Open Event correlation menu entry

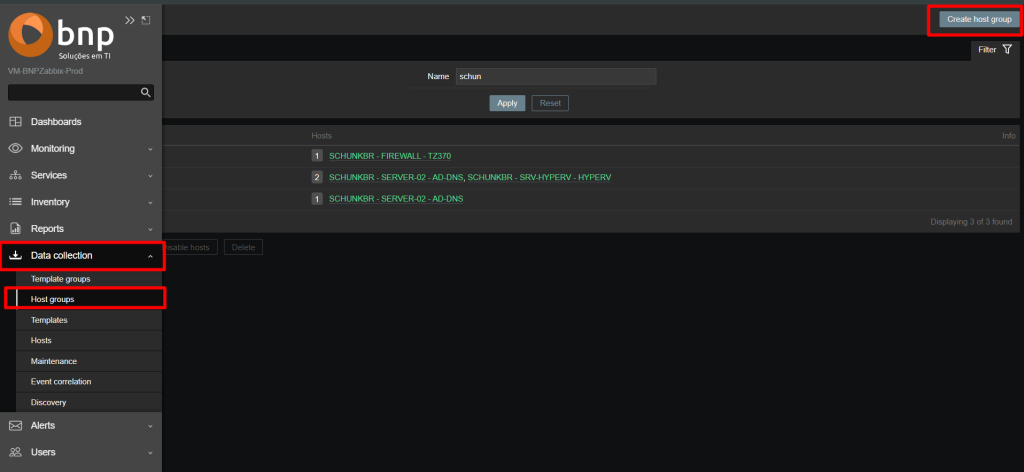[61, 382]
